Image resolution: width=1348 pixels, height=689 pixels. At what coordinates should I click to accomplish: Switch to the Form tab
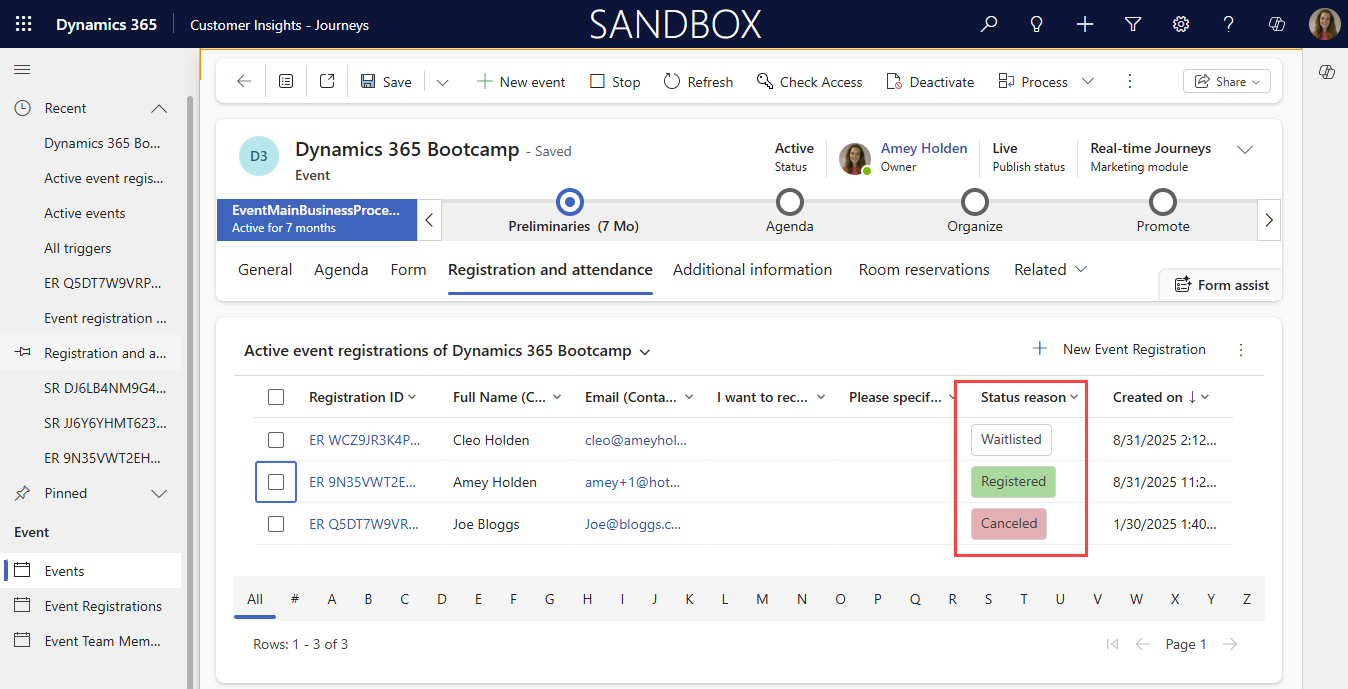point(408,270)
